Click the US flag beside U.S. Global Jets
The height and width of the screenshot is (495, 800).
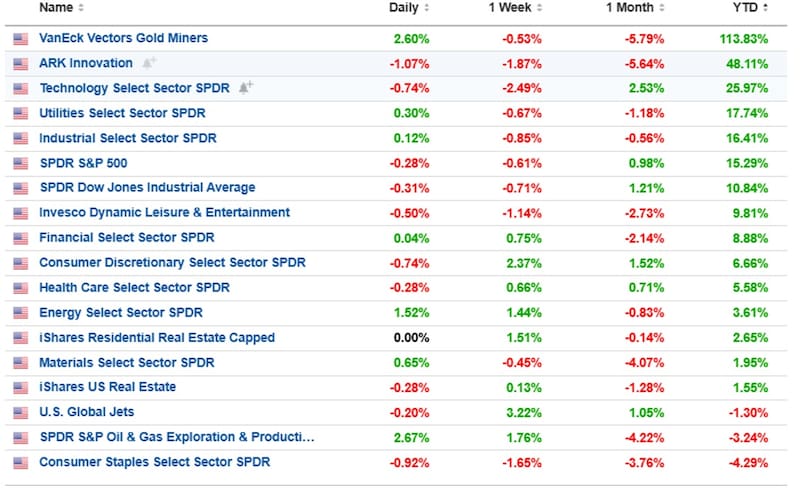[21, 413]
